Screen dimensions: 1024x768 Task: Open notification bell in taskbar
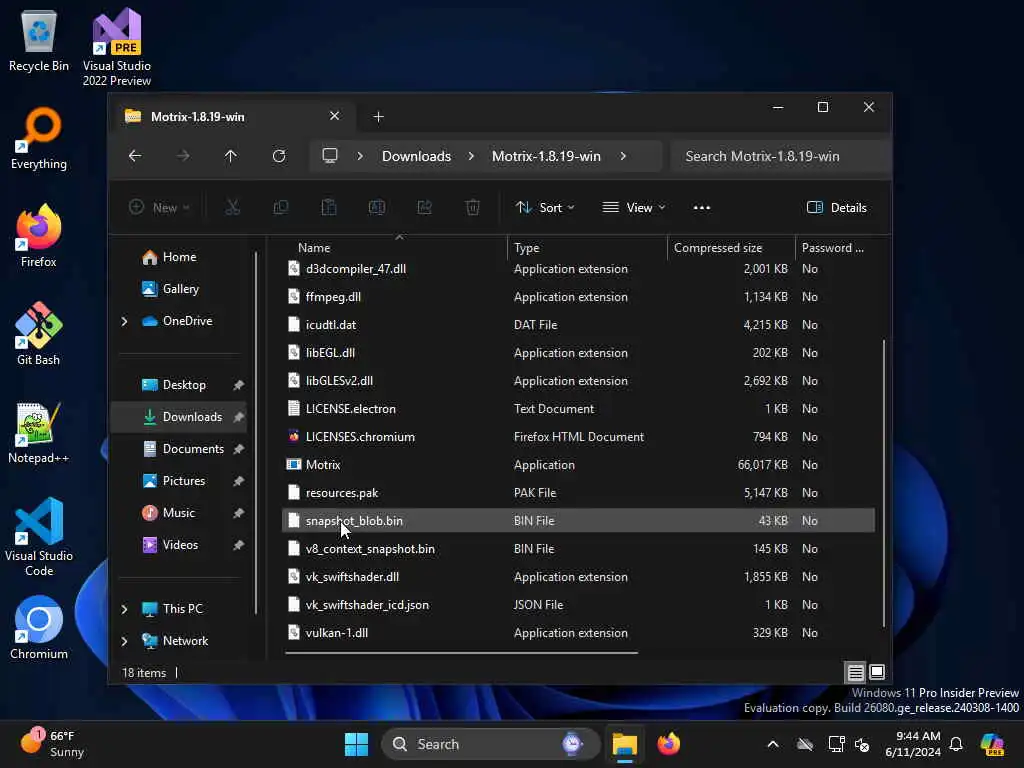tap(956, 744)
